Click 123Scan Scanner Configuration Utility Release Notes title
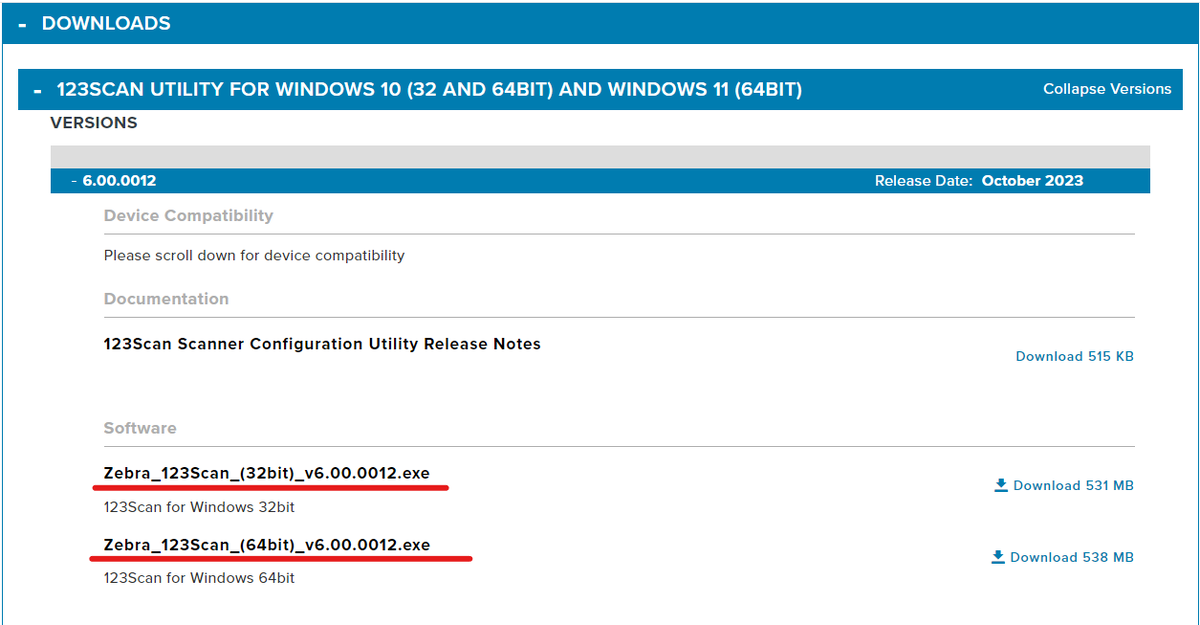Screen dimensions: 1200x625 coord(322,344)
